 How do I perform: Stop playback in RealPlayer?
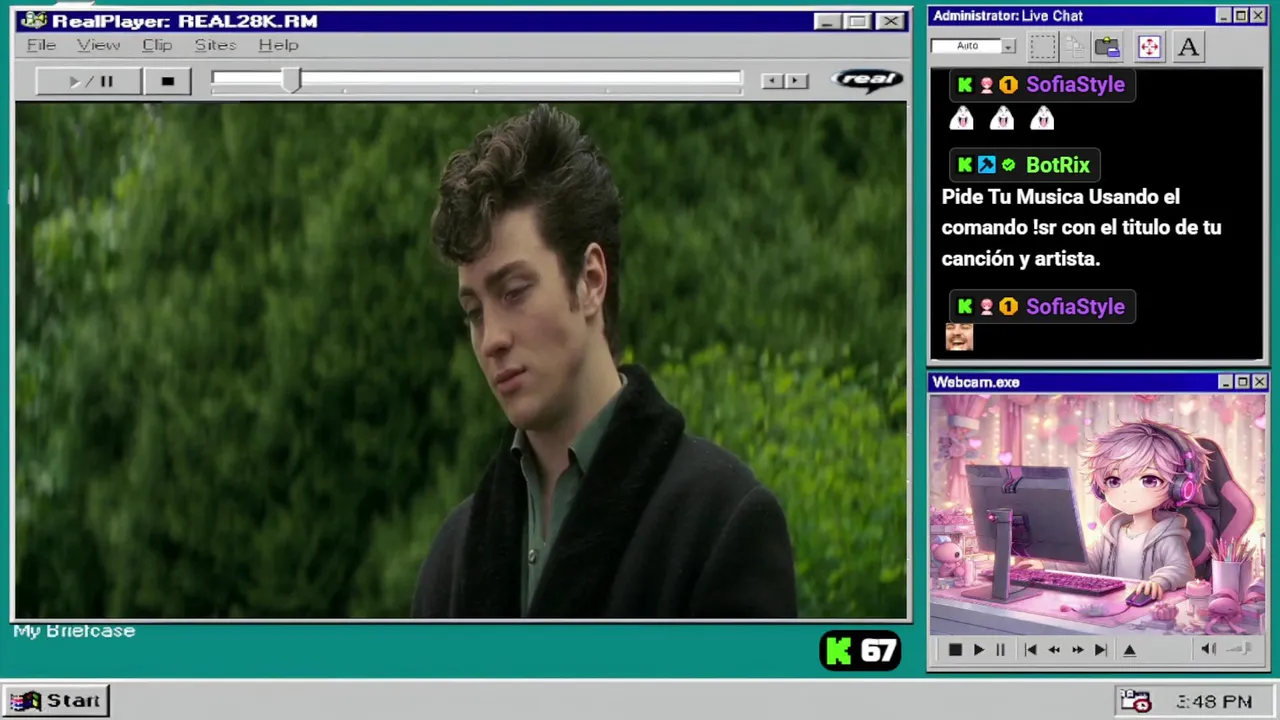tap(167, 82)
